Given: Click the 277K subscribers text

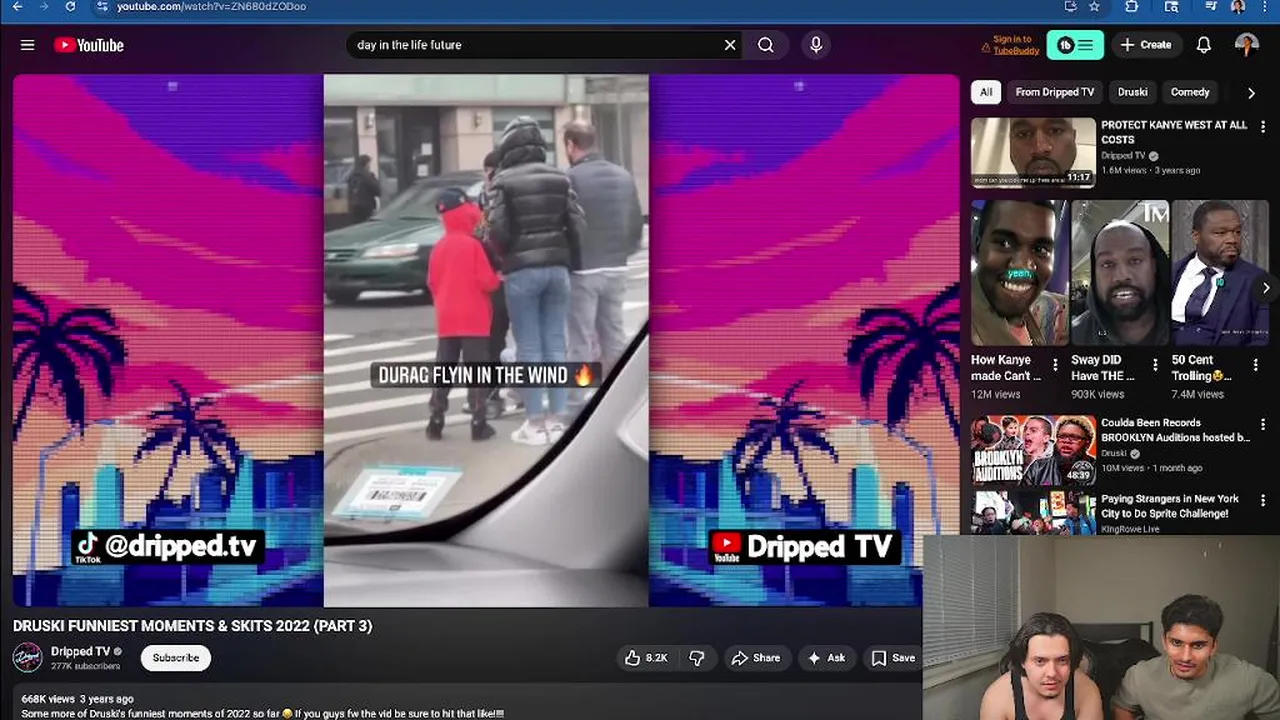Looking at the screenshot, I should pyautogui.click(x=85, y=666).
